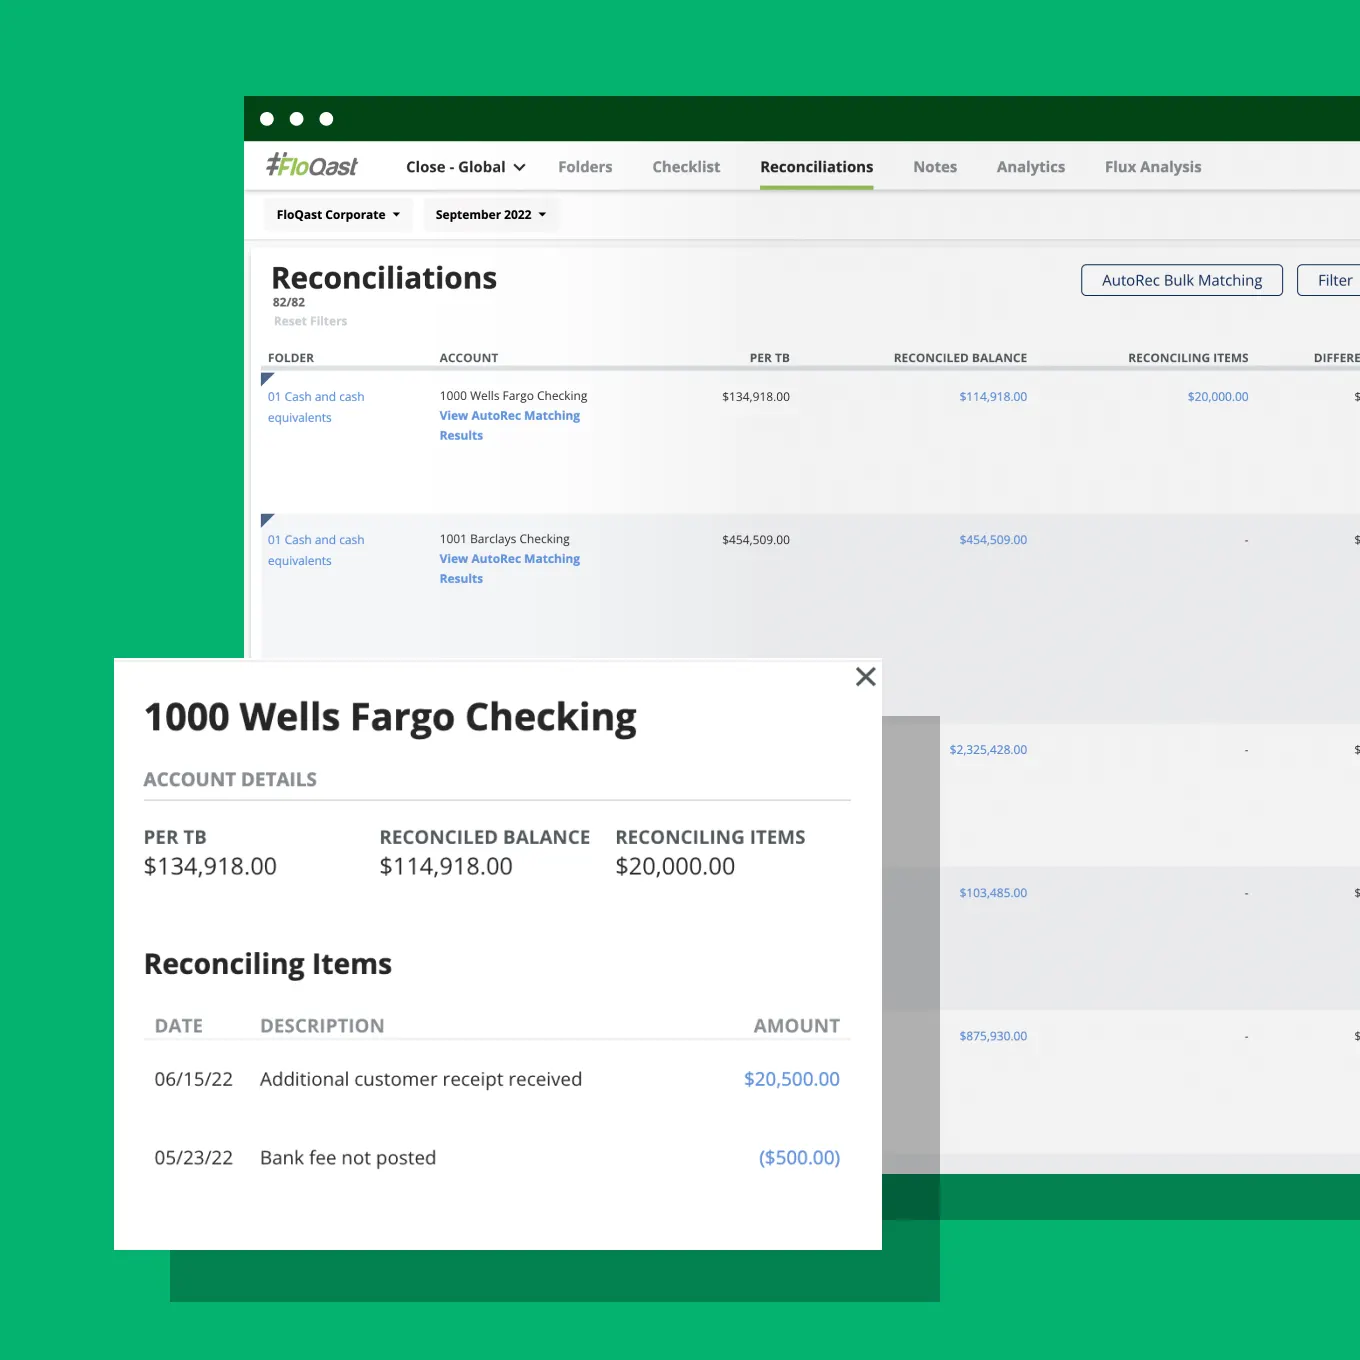Open the Checklist tab
The width and height of the screenshot is (1360, 1360).
pos(686,167)
